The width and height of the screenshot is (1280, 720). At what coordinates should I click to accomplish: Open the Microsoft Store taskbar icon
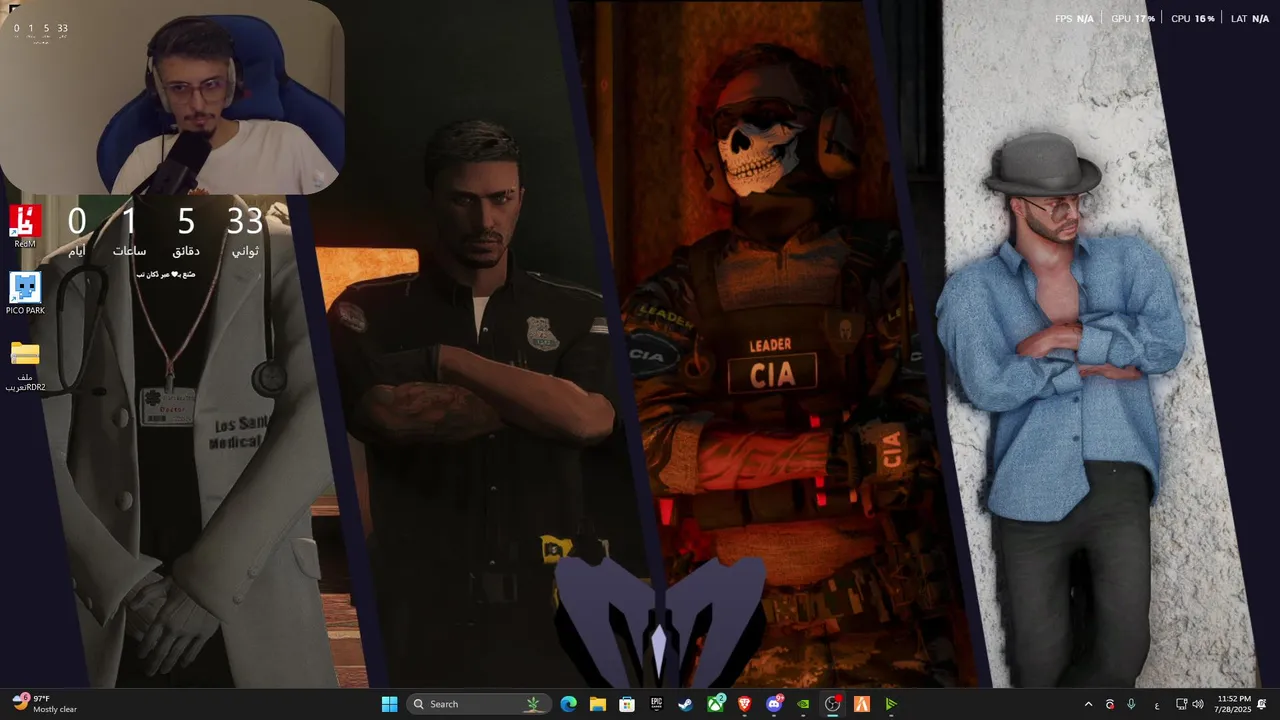627,704
